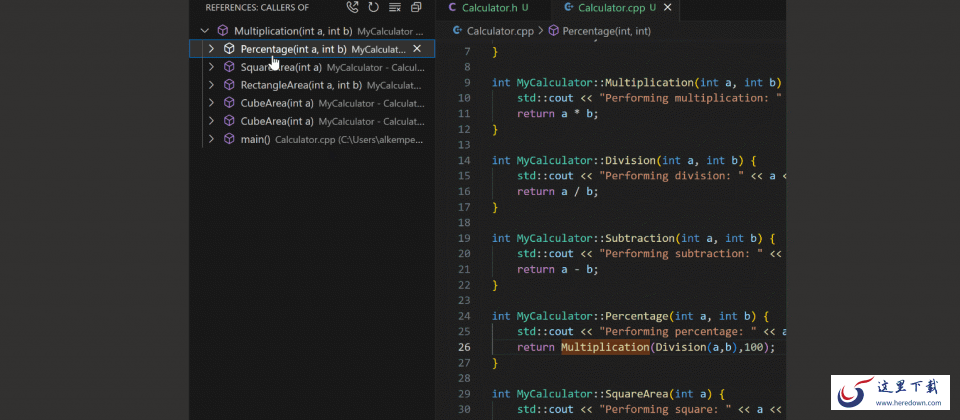
Task: Collapse all items in References panel
Action: coord(416,7)
